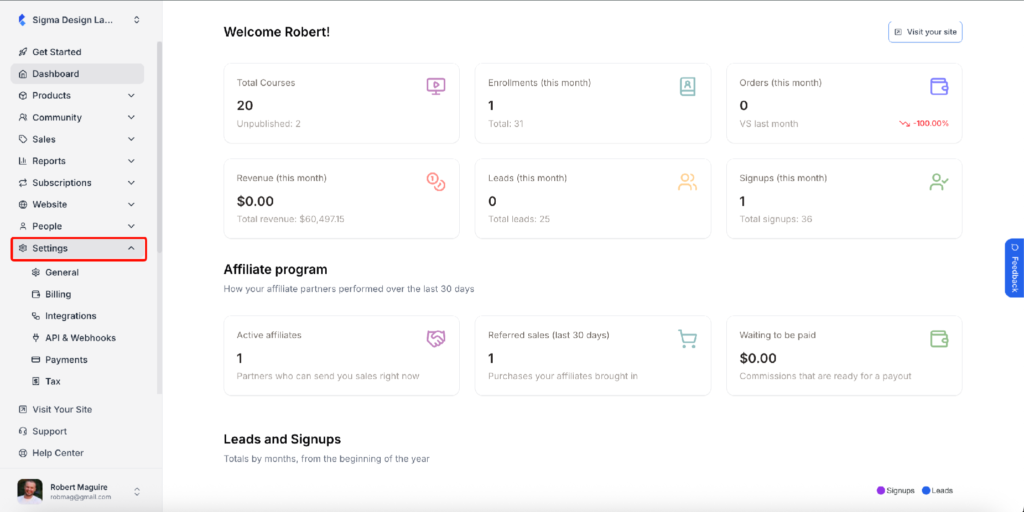
Task: Toggle the Leads legend blue dot
Action: click(925, 490)
